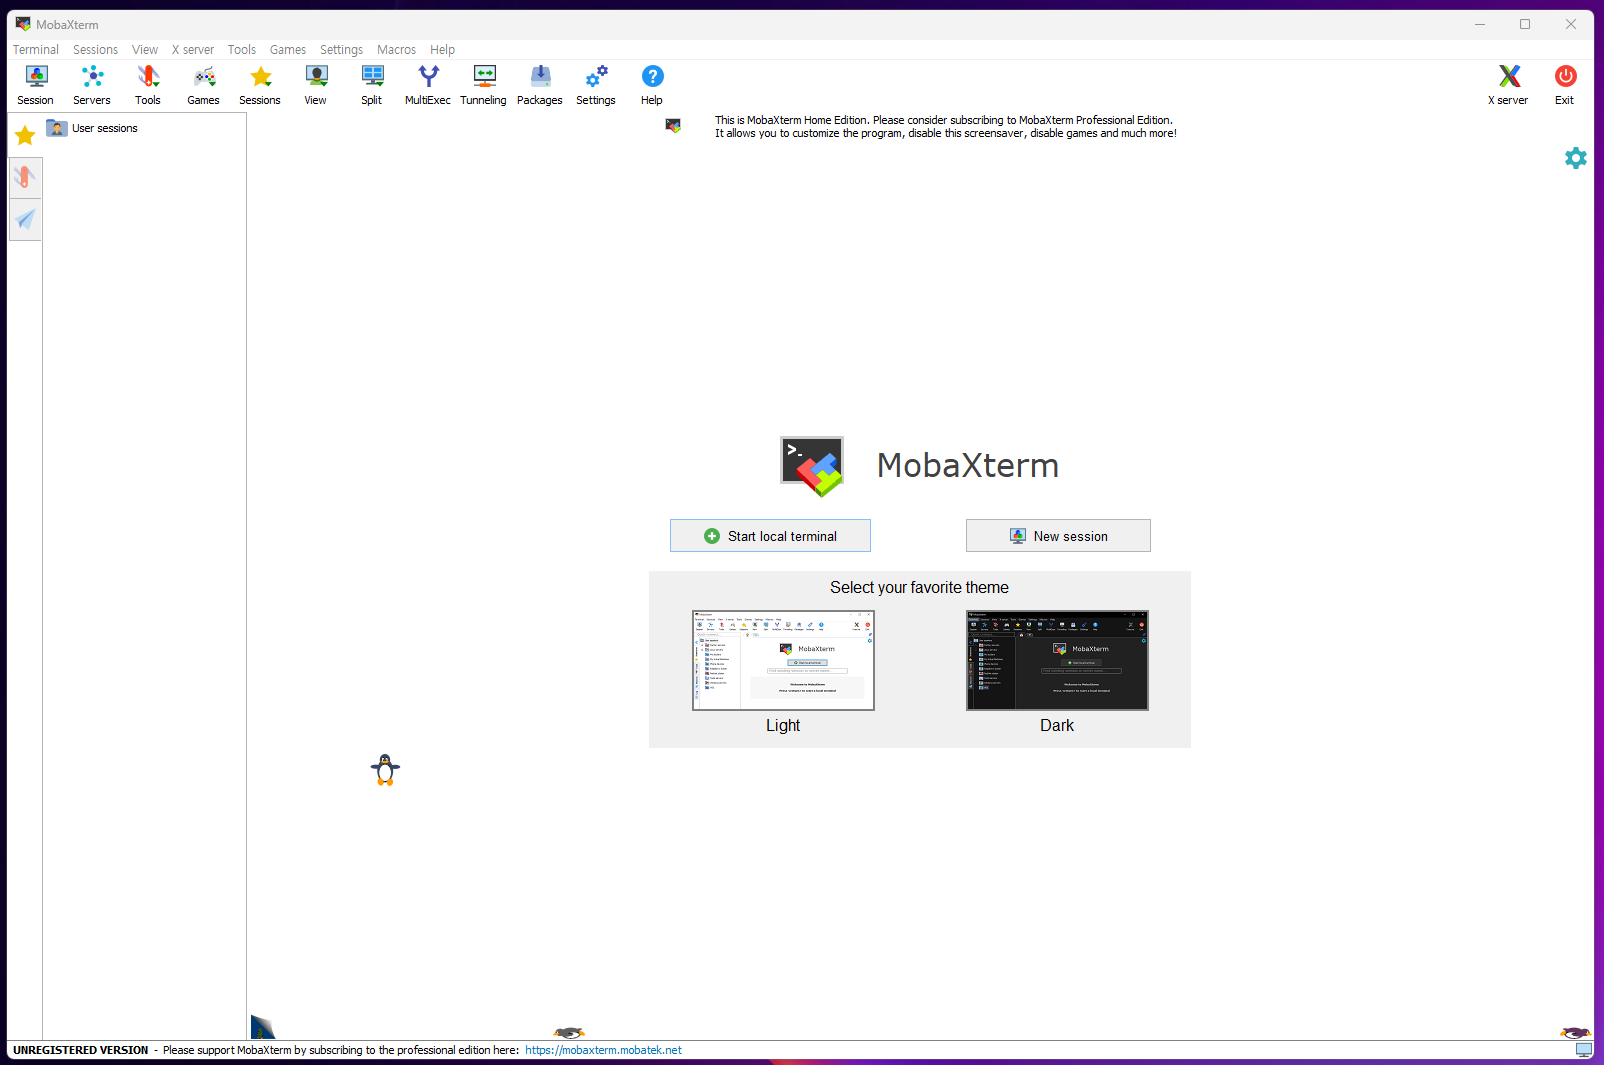
Task: Open the Tools menu
Action: click(242, 50)
